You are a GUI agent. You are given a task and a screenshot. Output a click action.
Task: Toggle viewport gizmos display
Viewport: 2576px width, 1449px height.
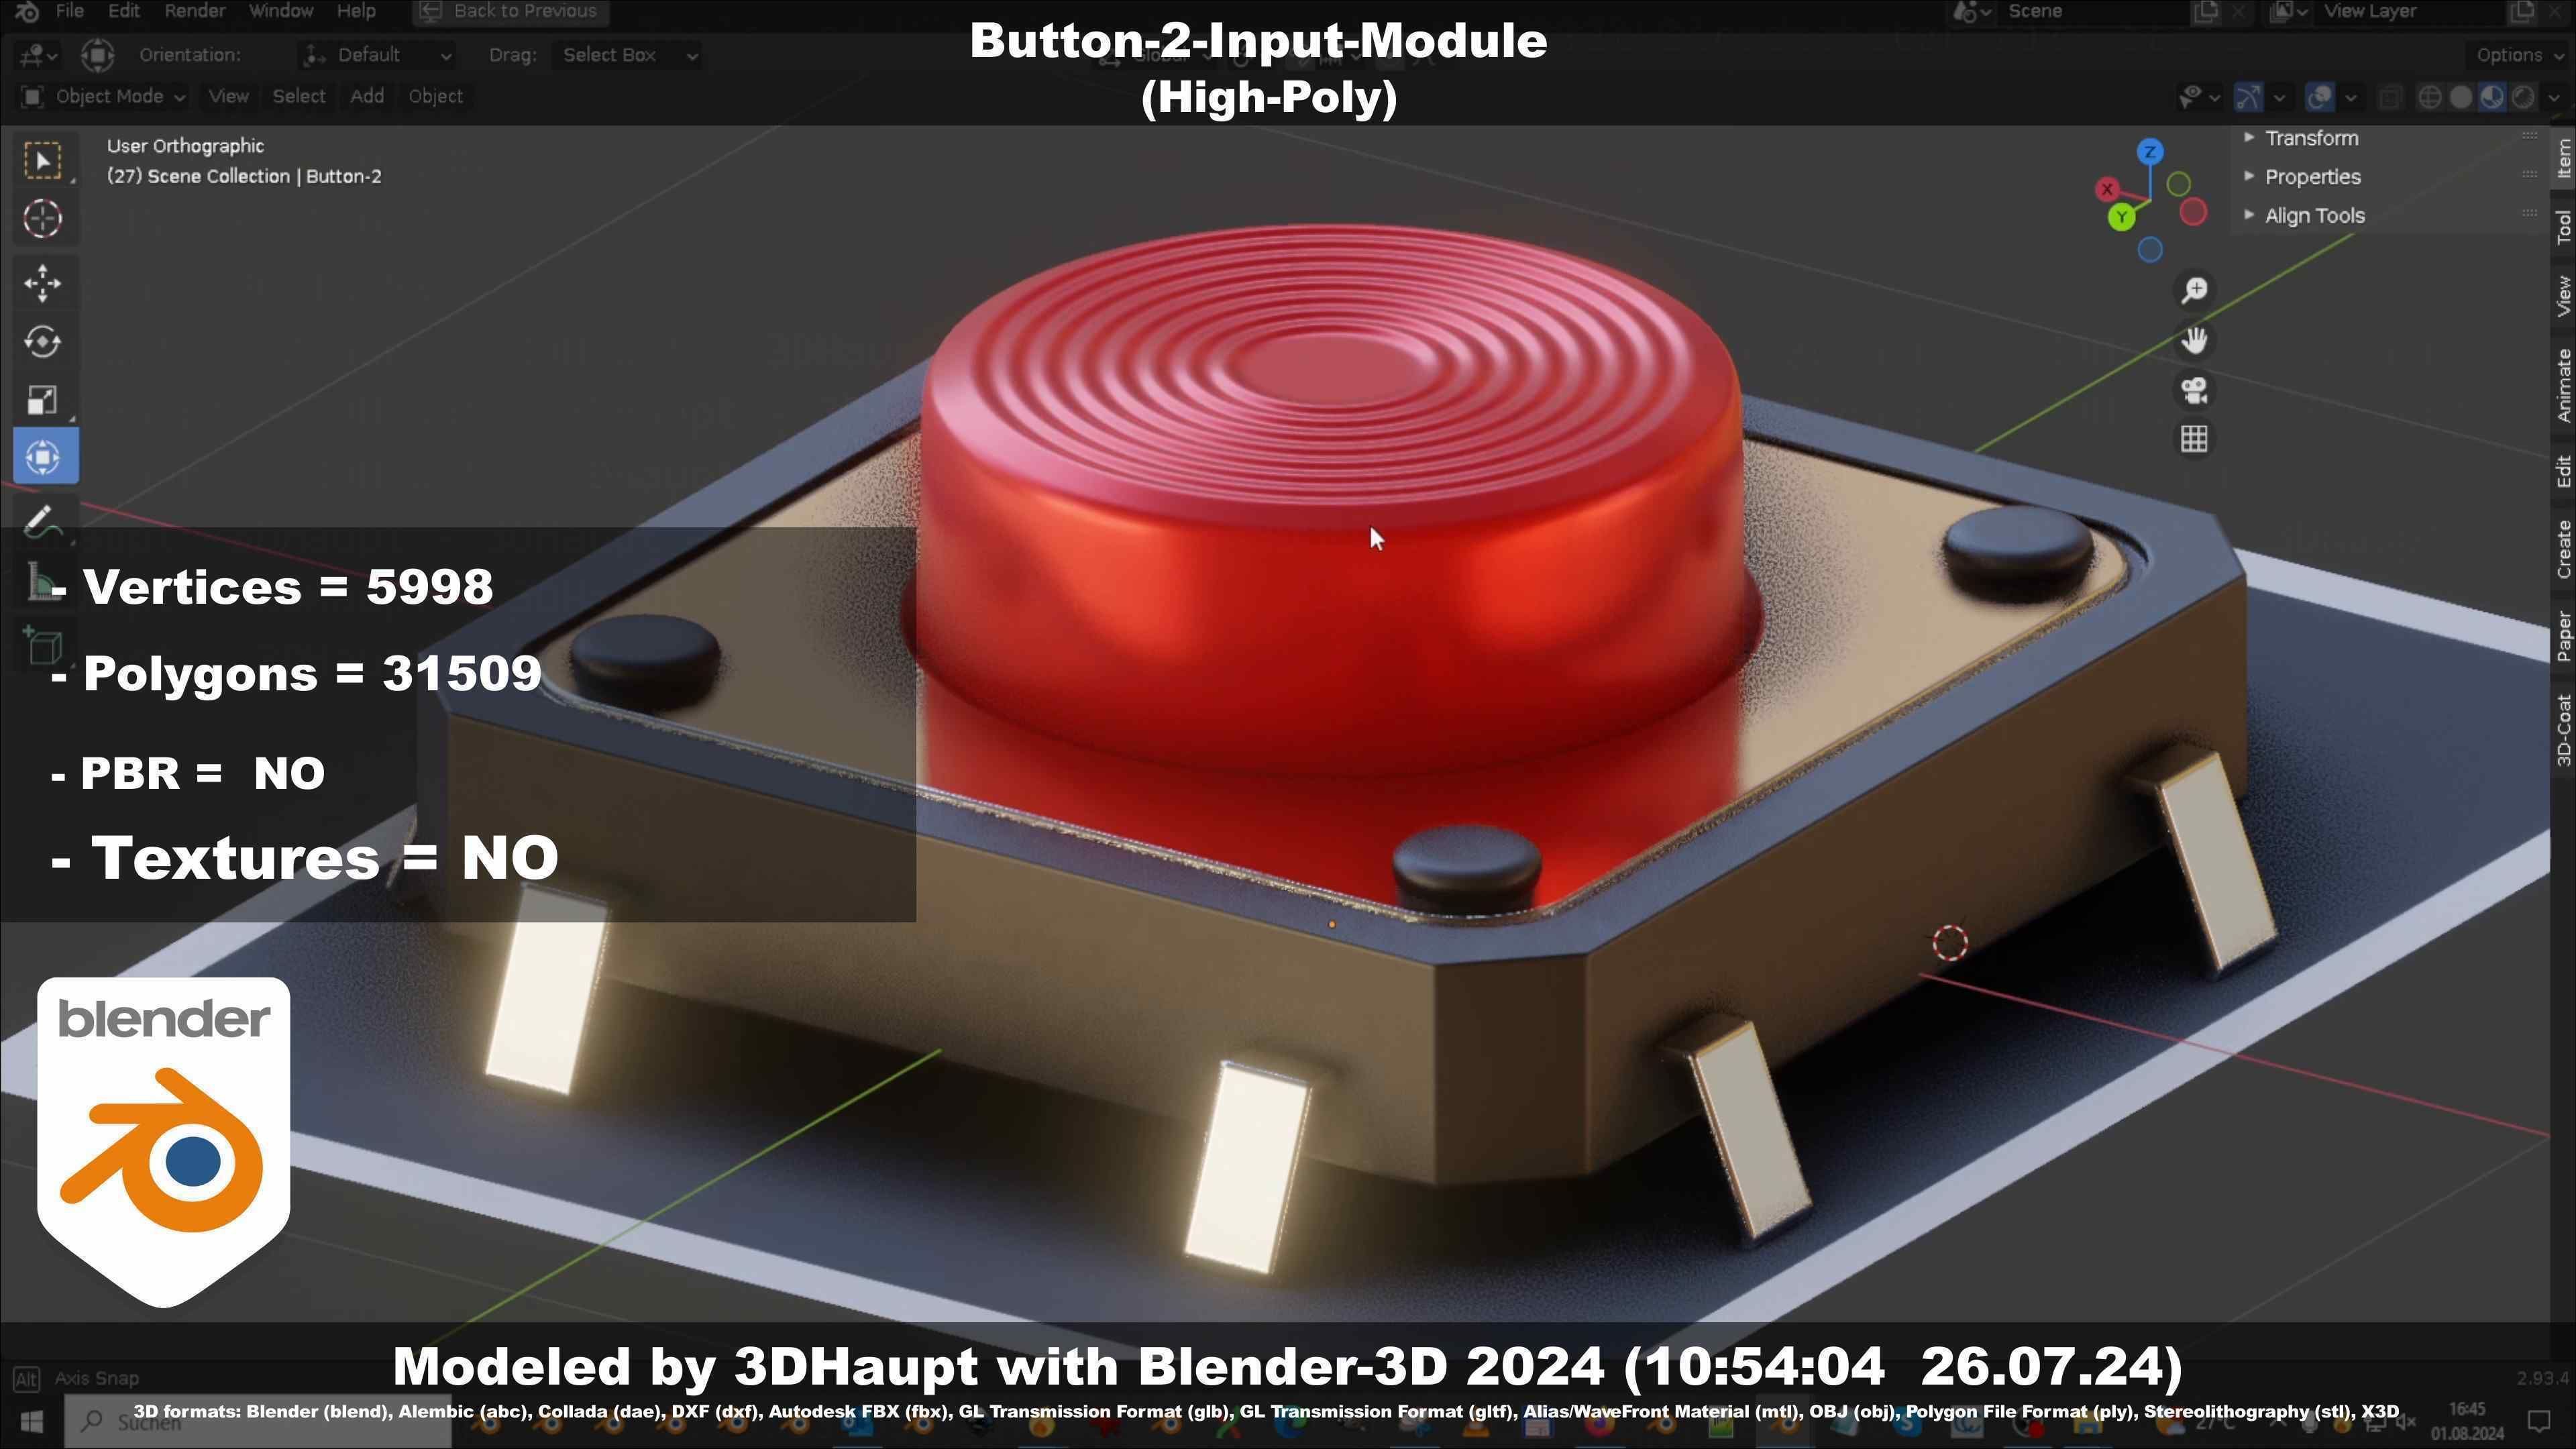tap(2249, 97)
